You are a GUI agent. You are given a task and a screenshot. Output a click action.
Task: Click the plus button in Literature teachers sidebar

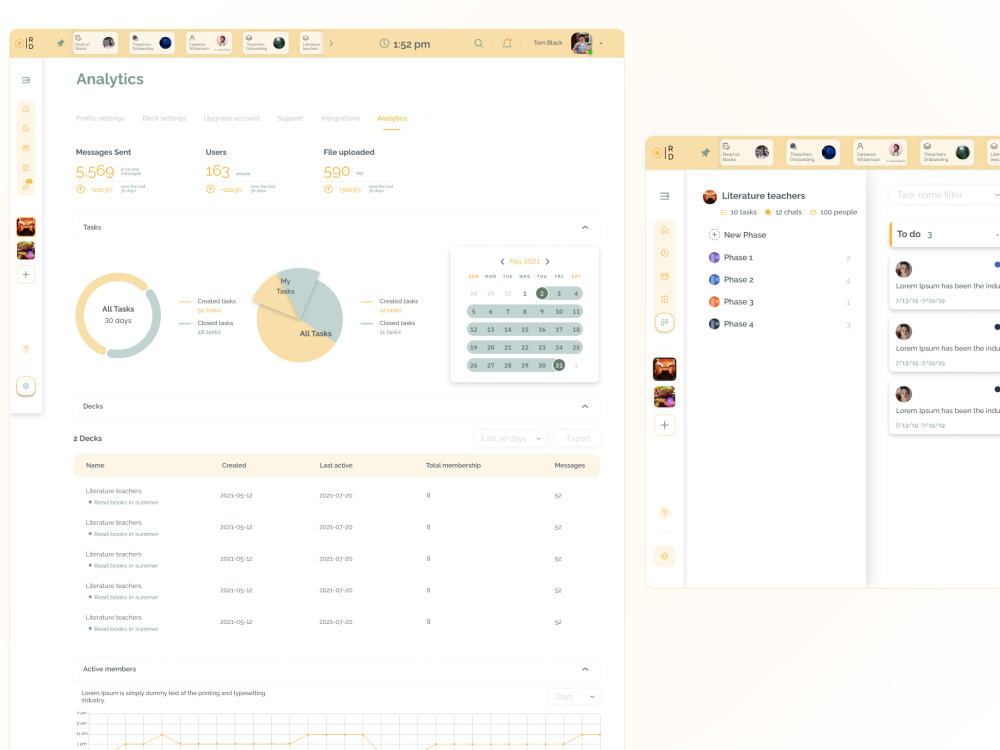pyautogui.click(x=665, y=425)
